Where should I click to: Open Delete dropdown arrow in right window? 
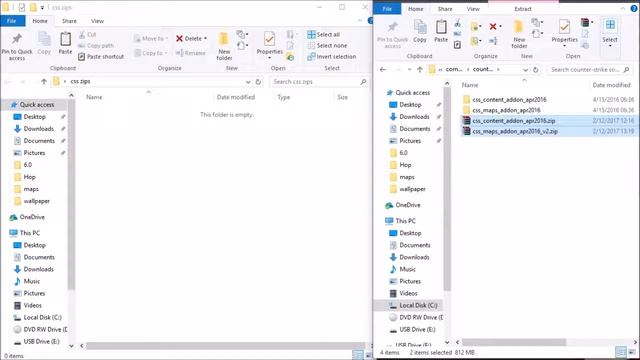pos(500,27)
